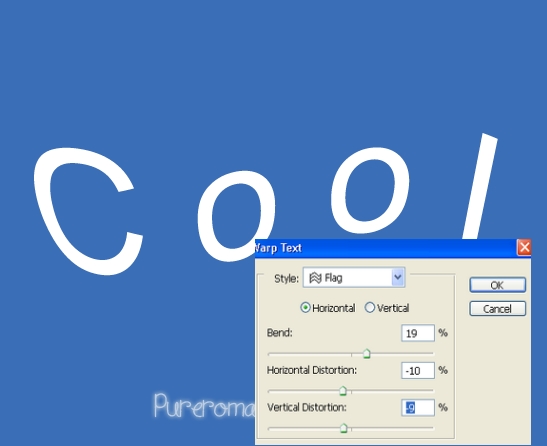Select the Horizontal radio button
Screen dimensions: 547x446
coord(305,308)
